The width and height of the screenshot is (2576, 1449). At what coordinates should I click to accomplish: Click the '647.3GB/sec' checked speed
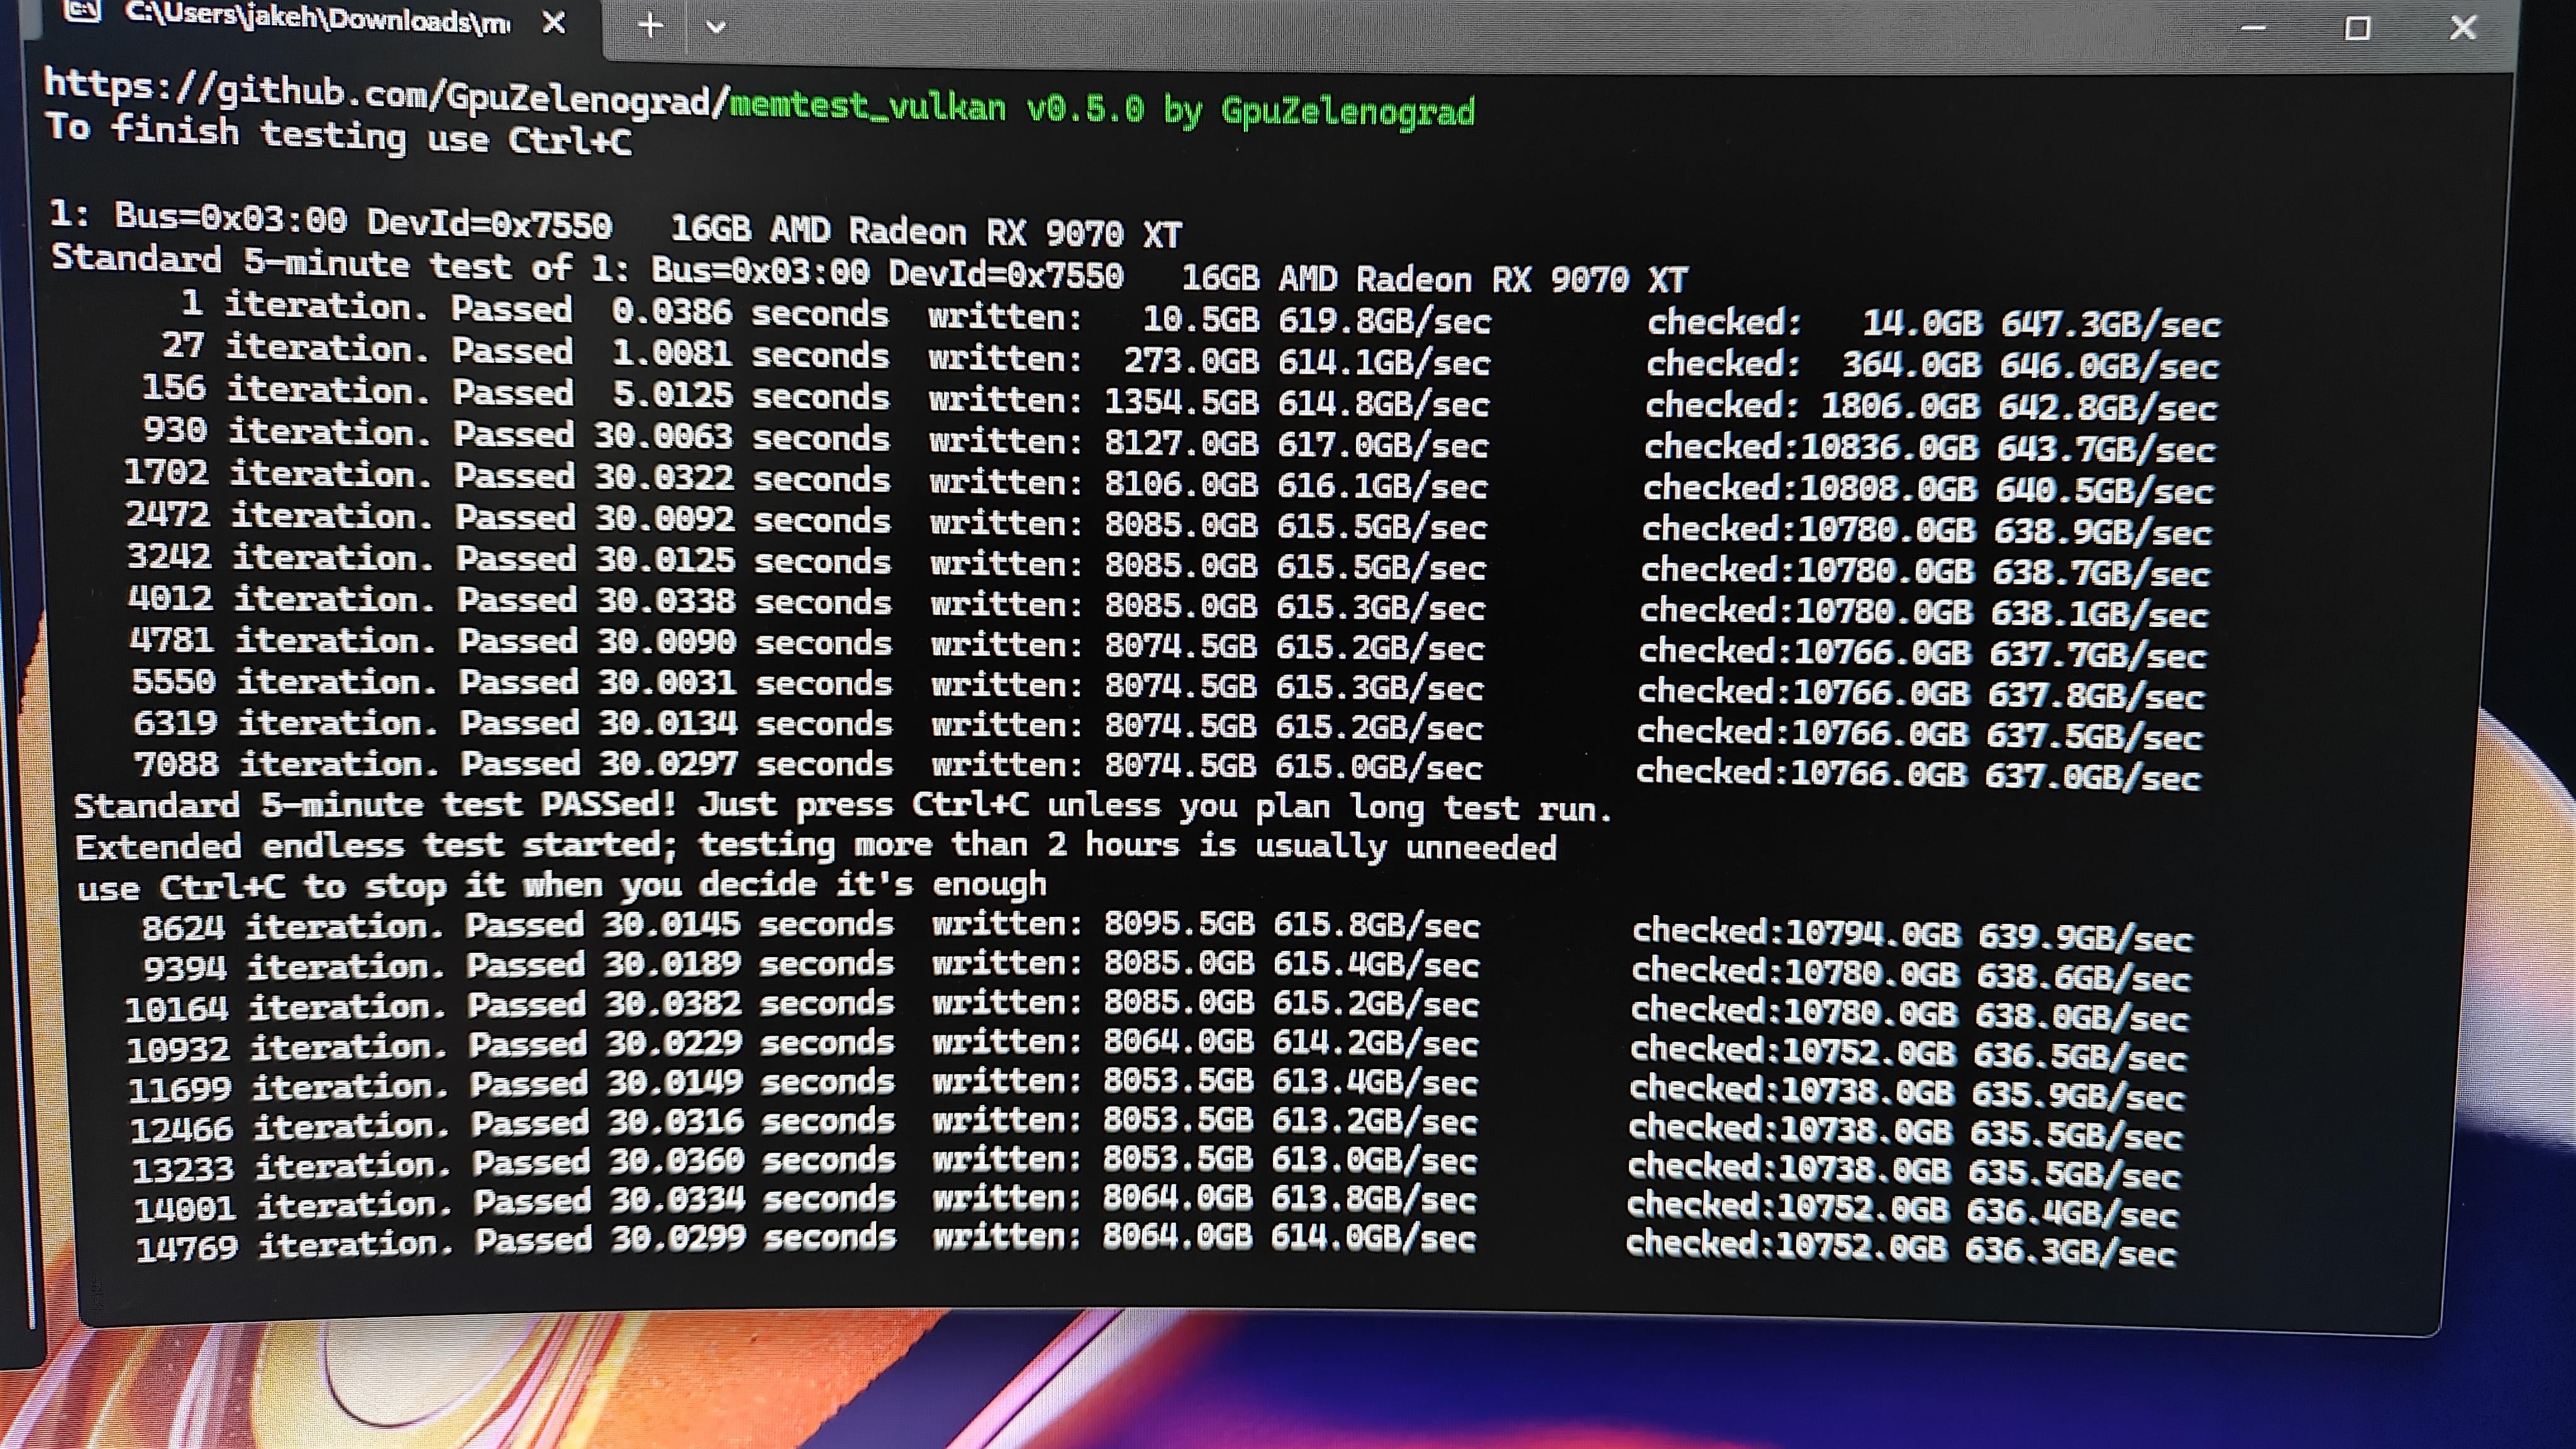2110,324
